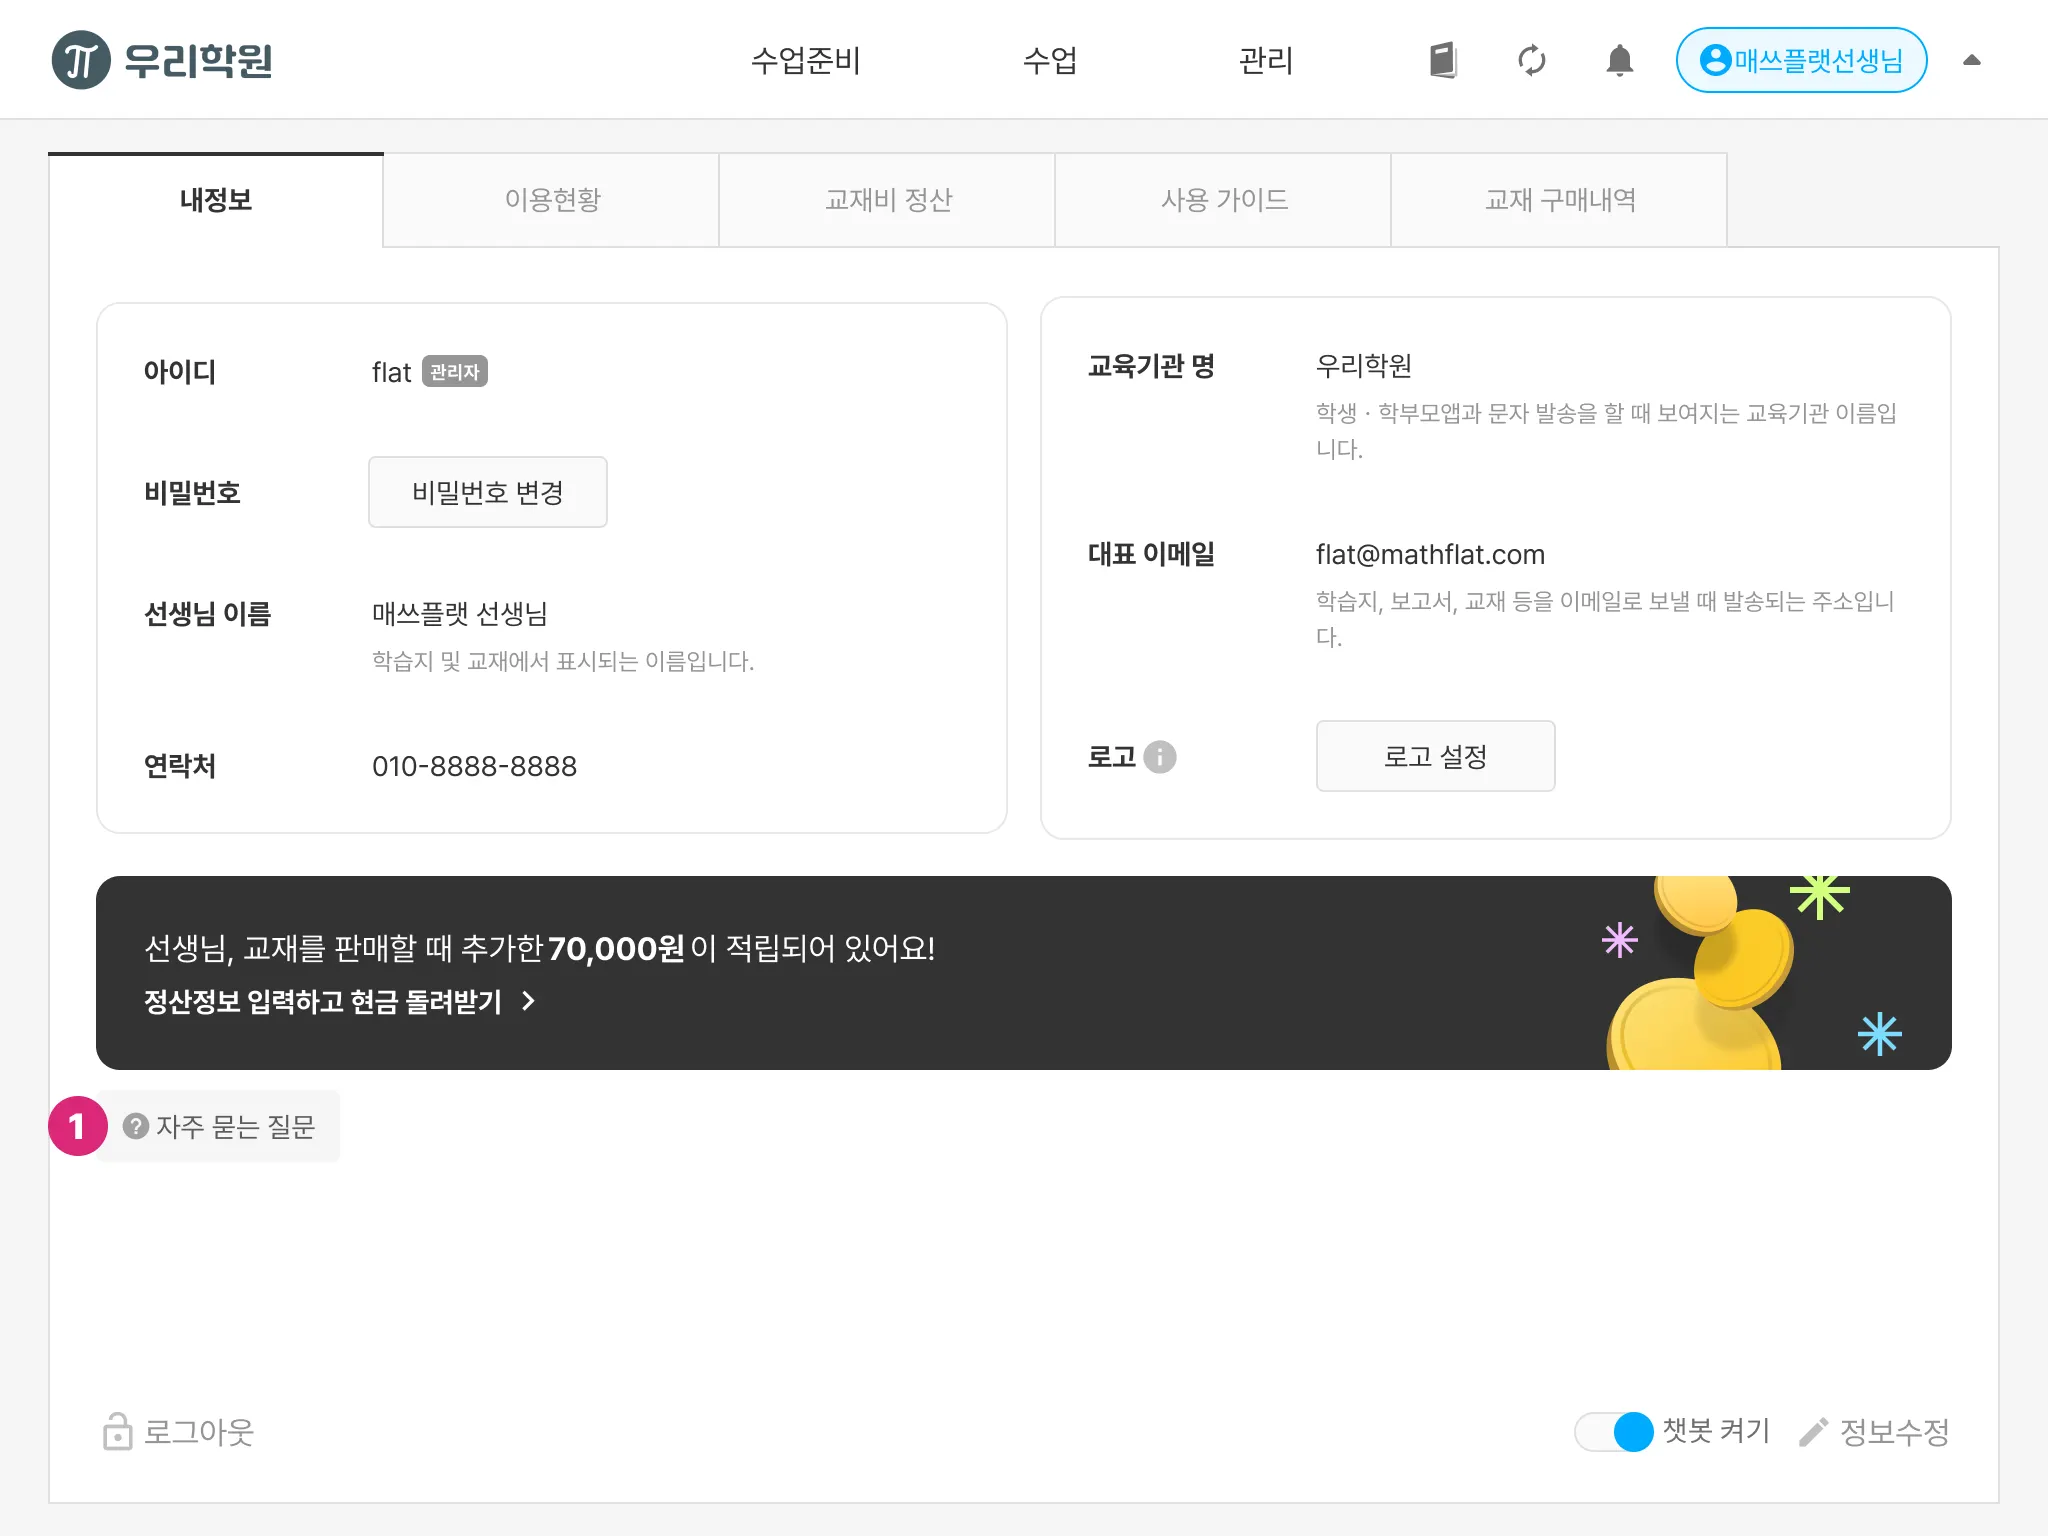Click the 로고 설정 button
This screenshot has width=2048, height=1536.
point(1435,756)
